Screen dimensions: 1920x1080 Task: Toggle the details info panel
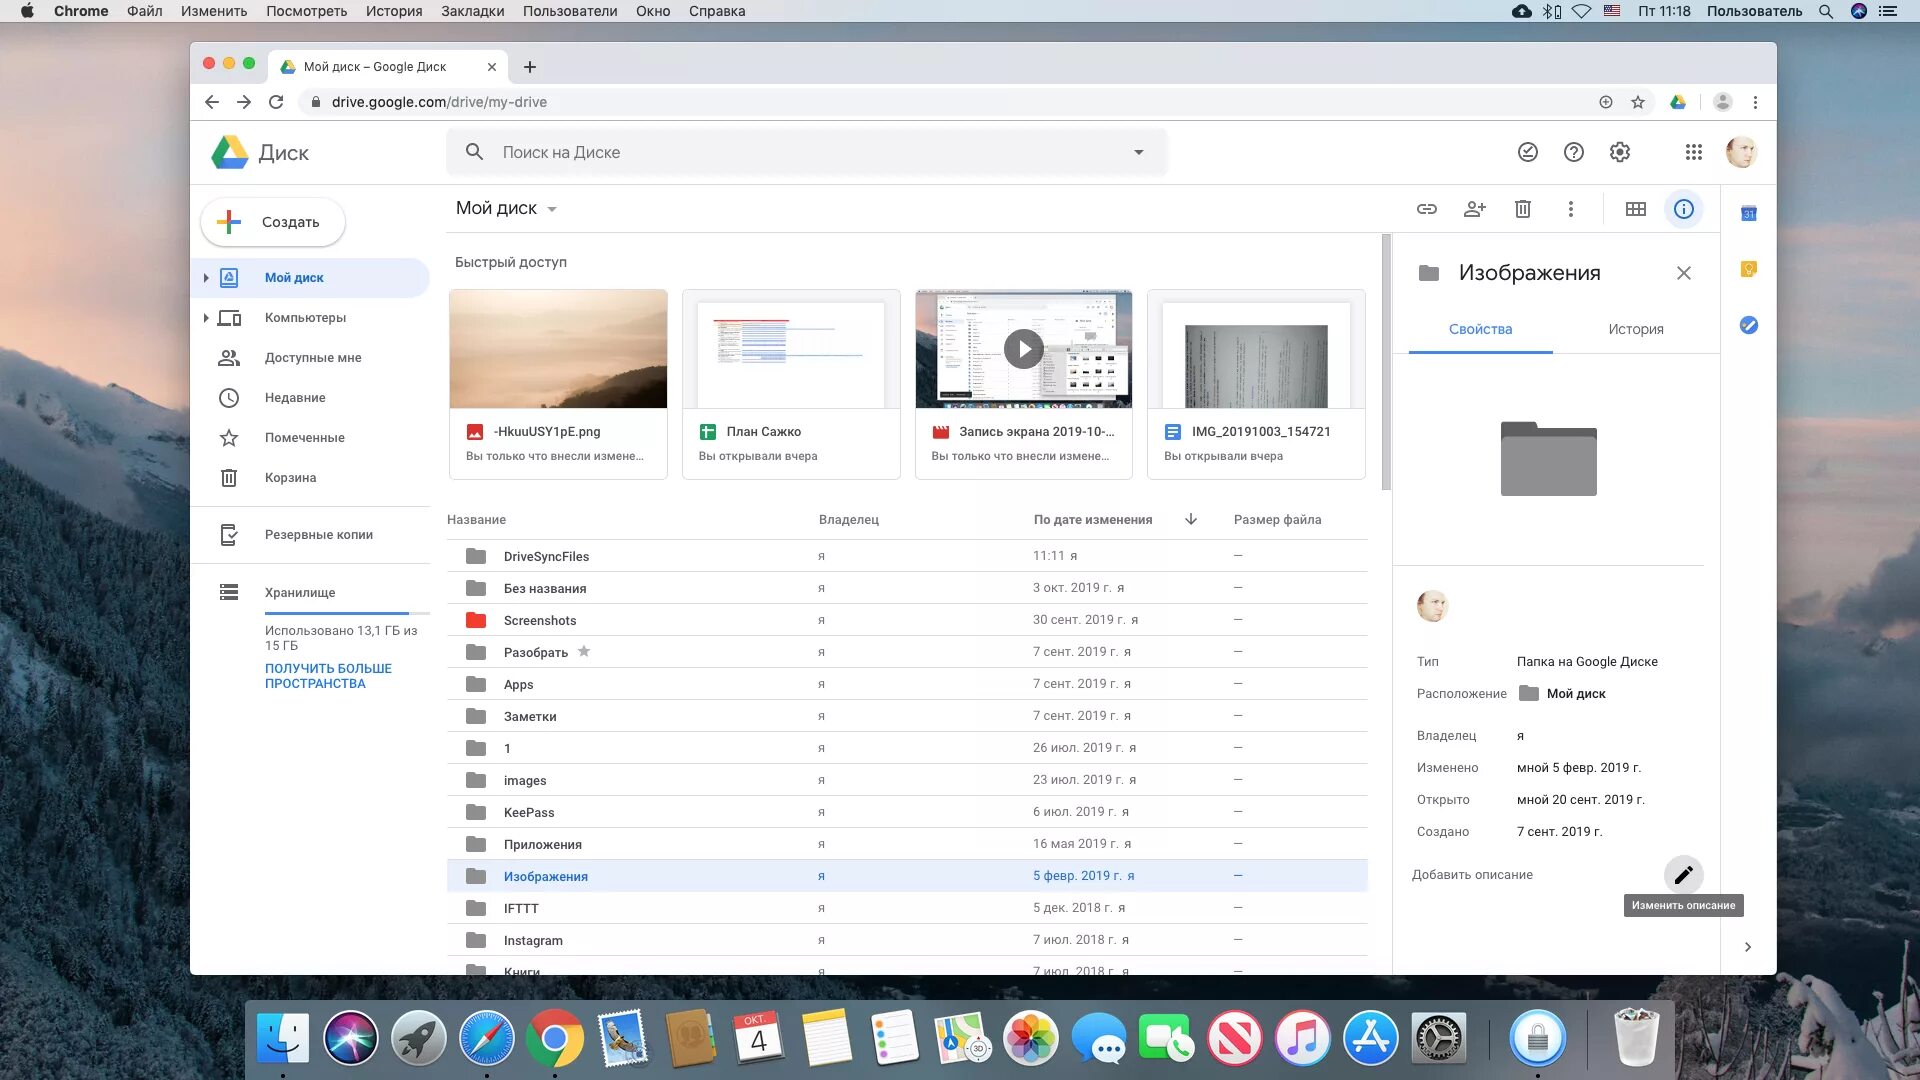[x=1684, y=209]
